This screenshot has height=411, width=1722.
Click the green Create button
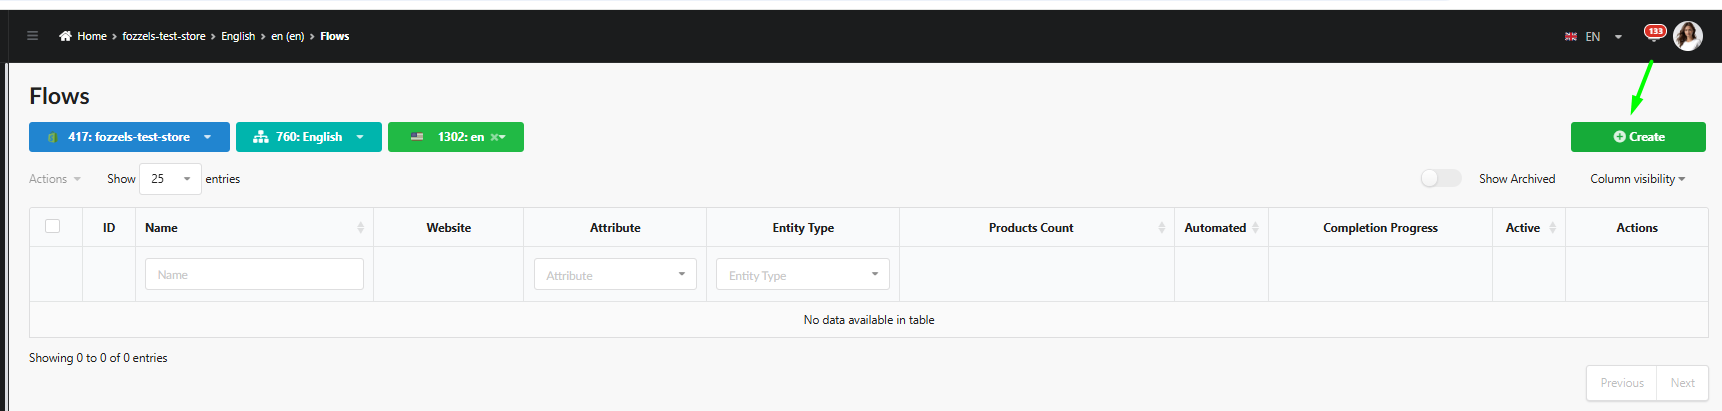pos(1638,137)
